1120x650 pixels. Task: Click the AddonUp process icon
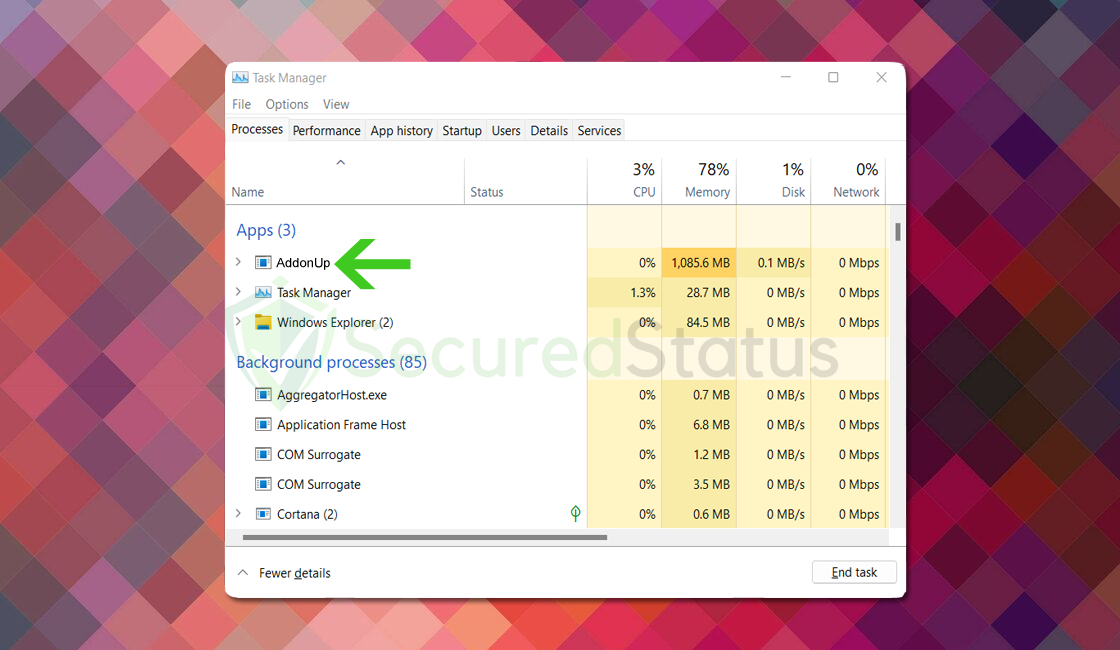coord(263,263)
